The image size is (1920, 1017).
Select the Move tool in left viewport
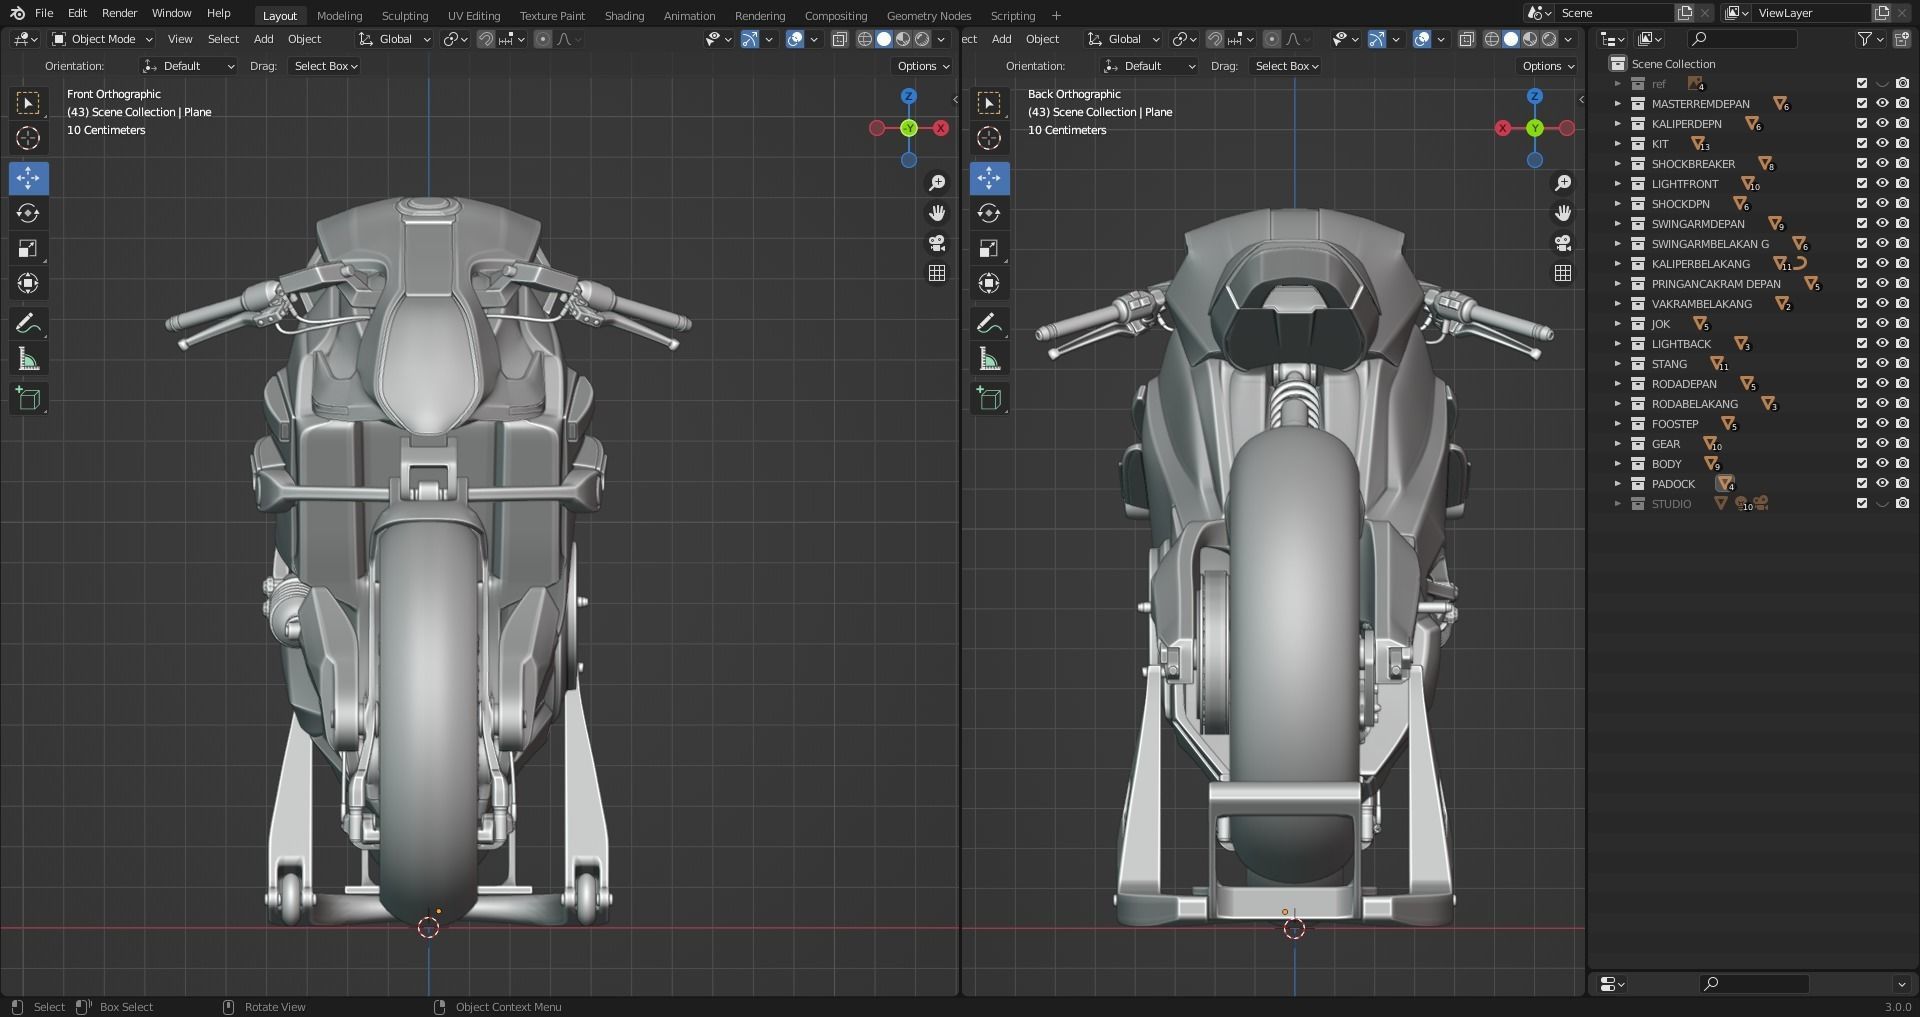(28, 179)
